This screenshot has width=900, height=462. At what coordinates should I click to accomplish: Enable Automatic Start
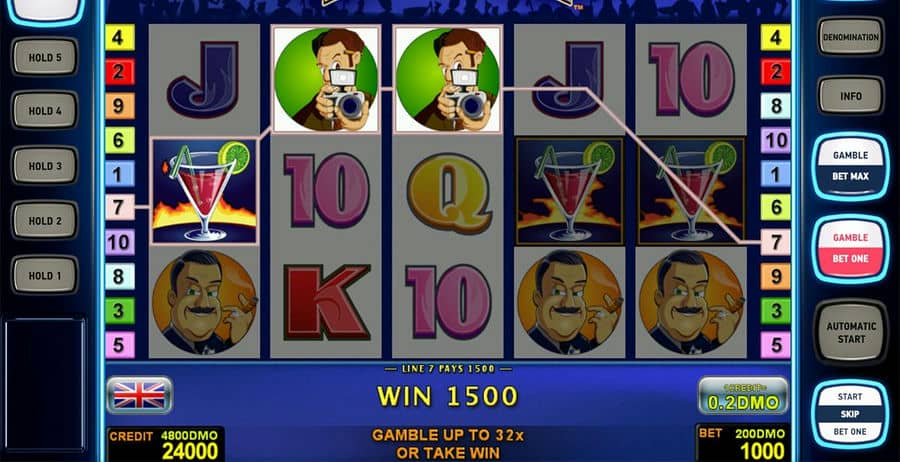[851, 332]
